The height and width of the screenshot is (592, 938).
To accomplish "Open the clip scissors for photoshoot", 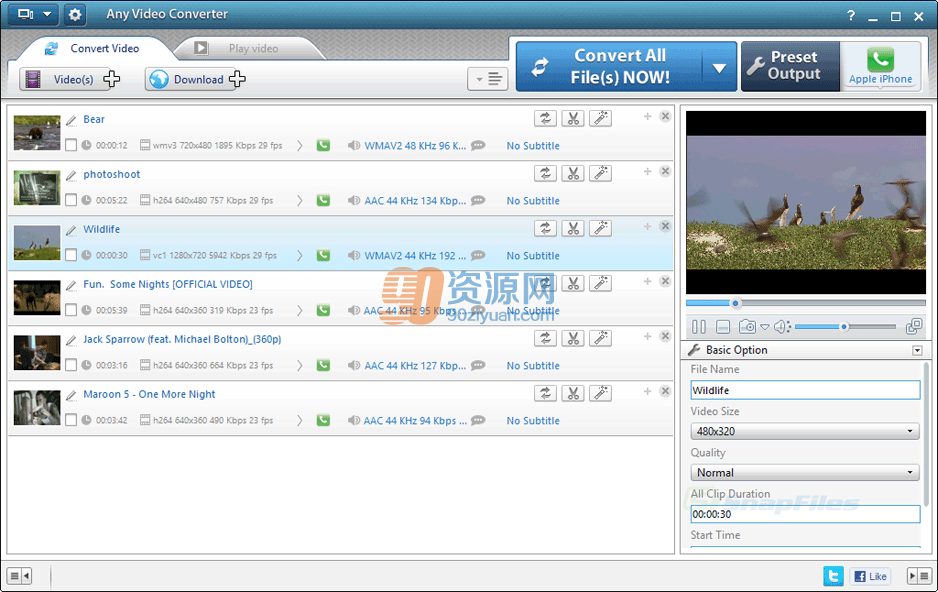I will [572, 173].
